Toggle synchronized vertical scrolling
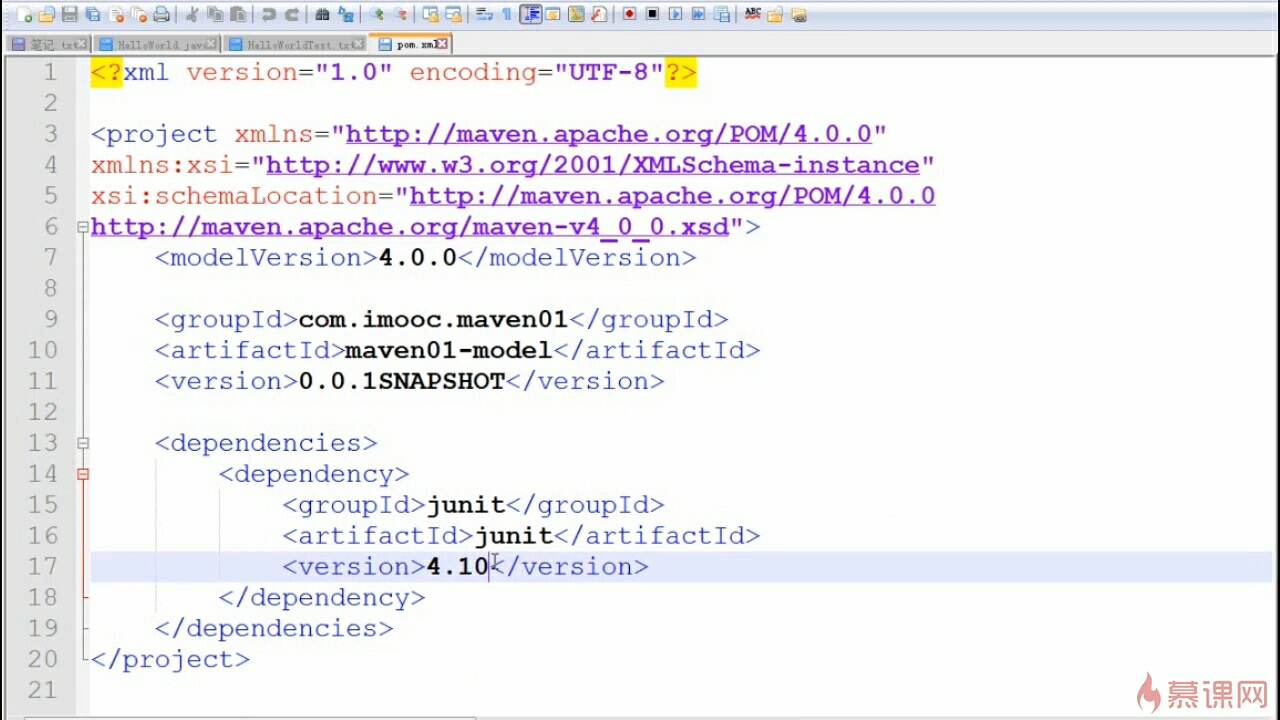Screen dimensions: 1280x720 (x=430, y=14)
